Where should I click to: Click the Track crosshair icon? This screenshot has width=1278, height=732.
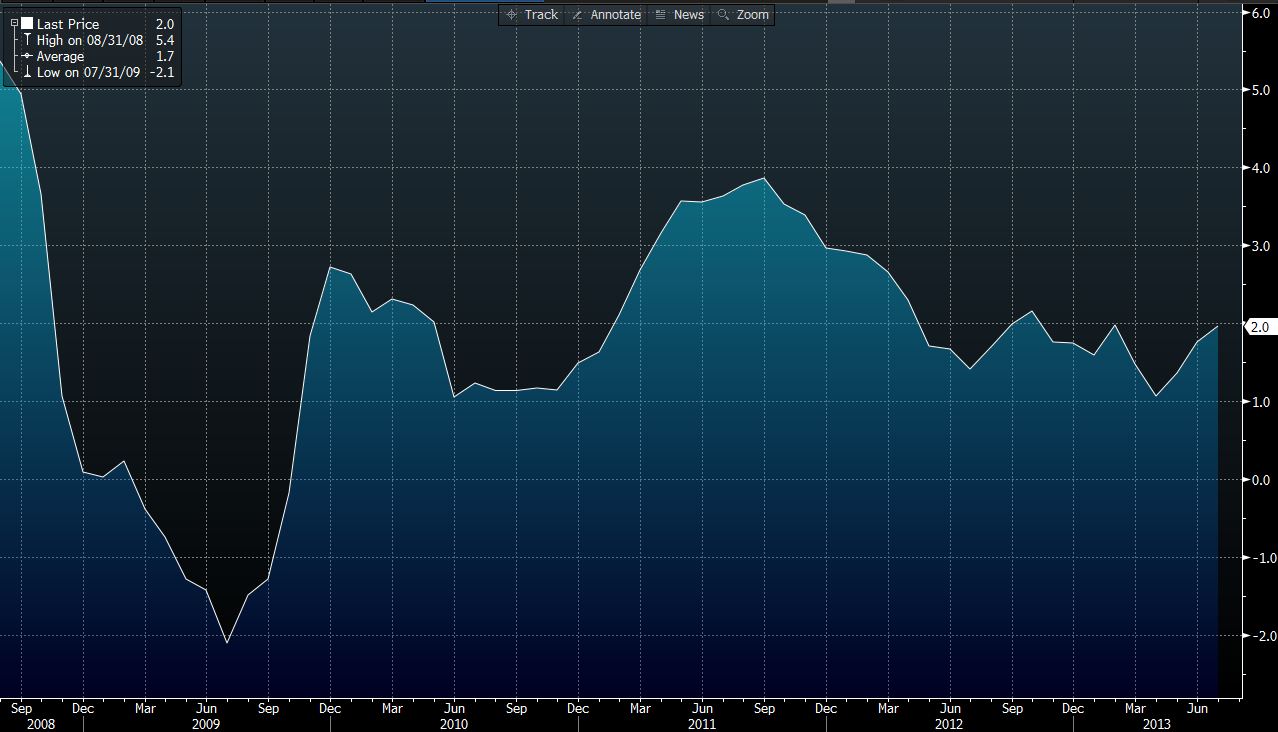(x=512, y=15)
